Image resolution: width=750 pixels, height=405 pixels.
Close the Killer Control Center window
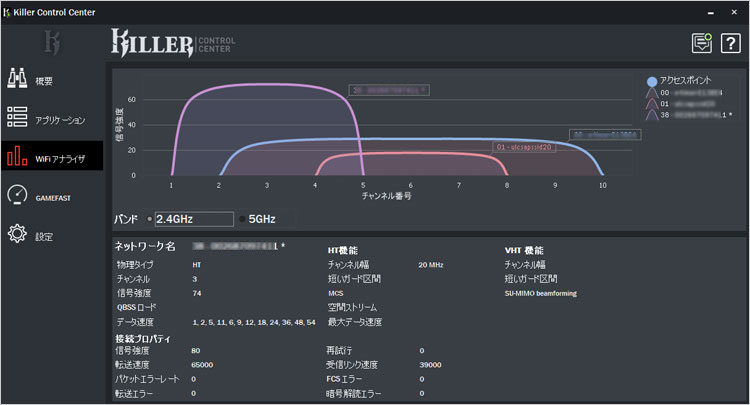[734, 12]
